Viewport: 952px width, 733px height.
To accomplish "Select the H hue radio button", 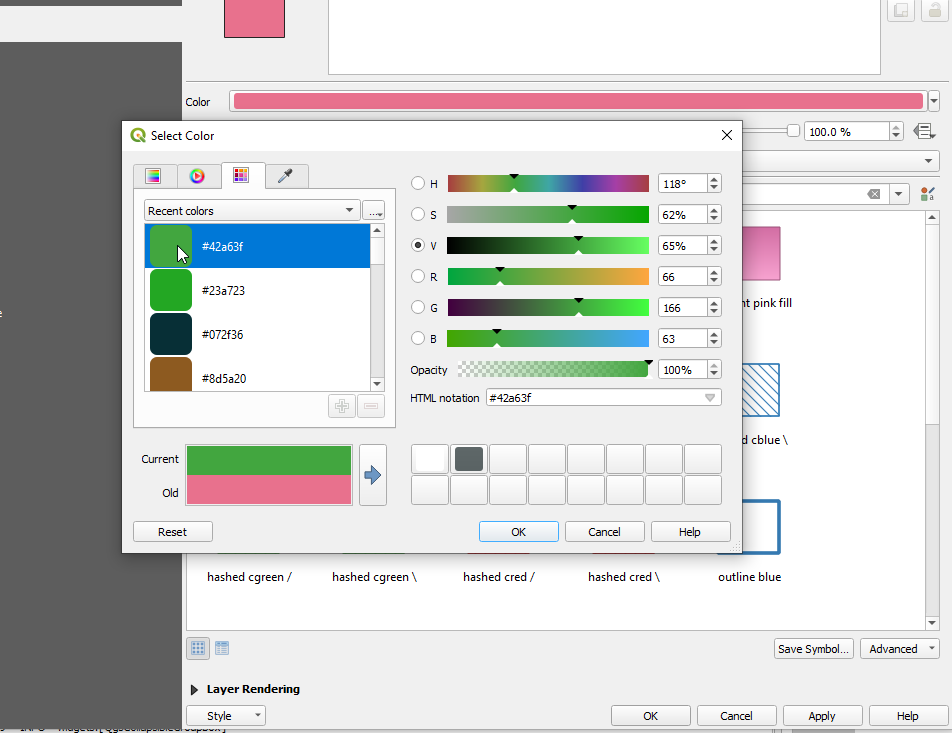I will 418,184.
